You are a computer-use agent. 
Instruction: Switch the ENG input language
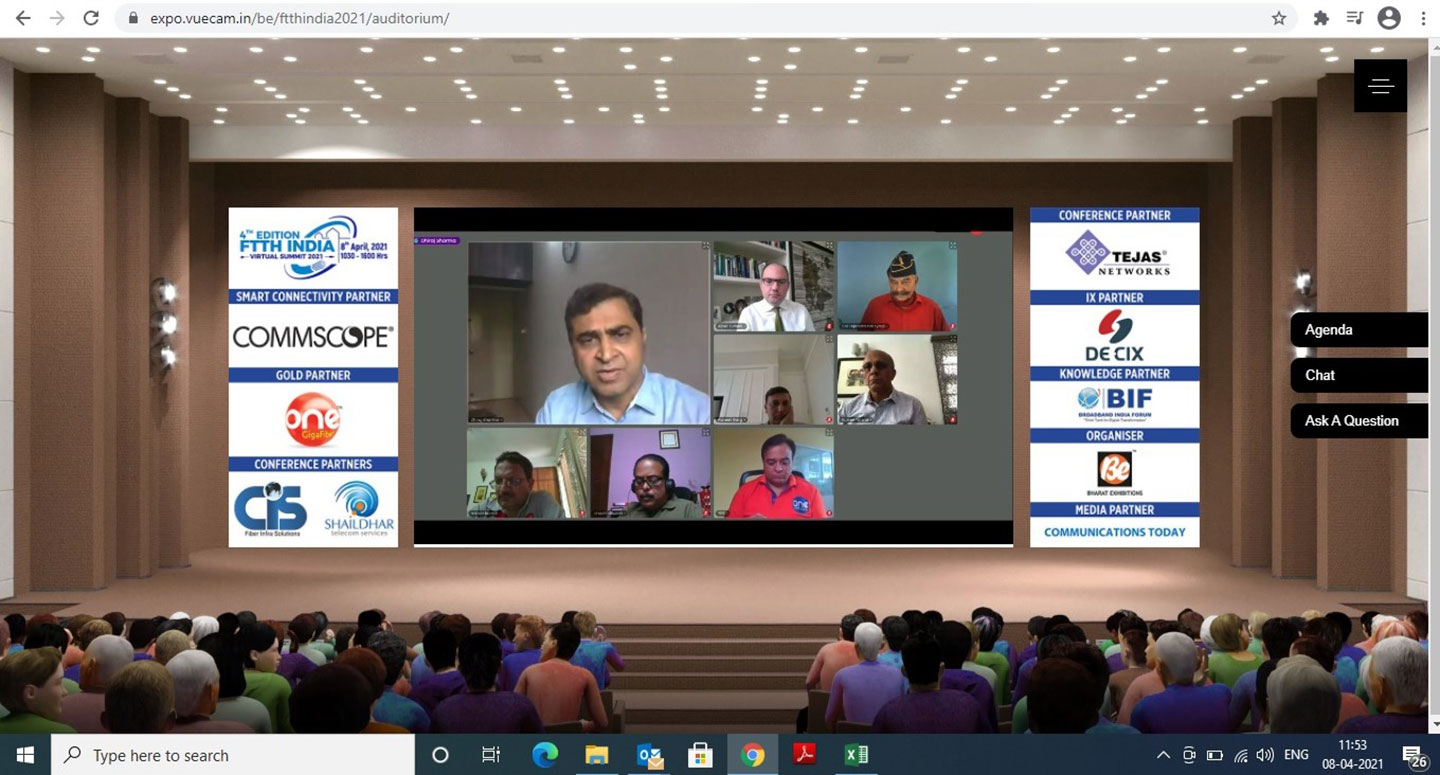pos(1297,755)
